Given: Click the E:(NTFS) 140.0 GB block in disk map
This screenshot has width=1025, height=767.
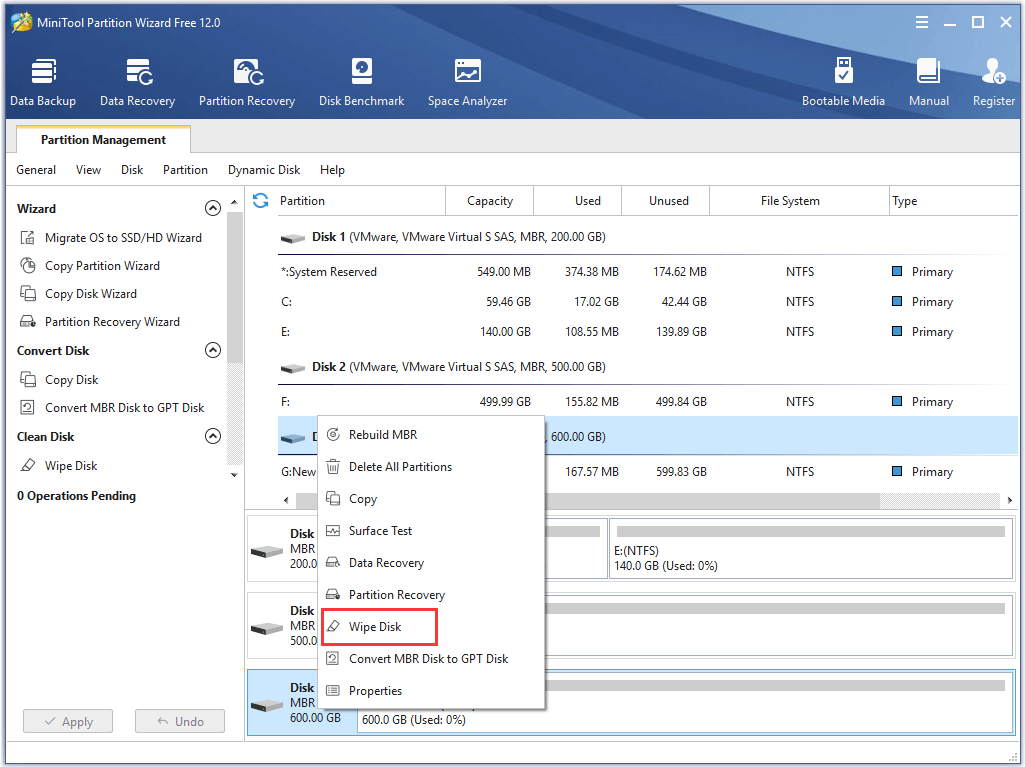Looking at the screenshot, I should click(x=811, y=549).
